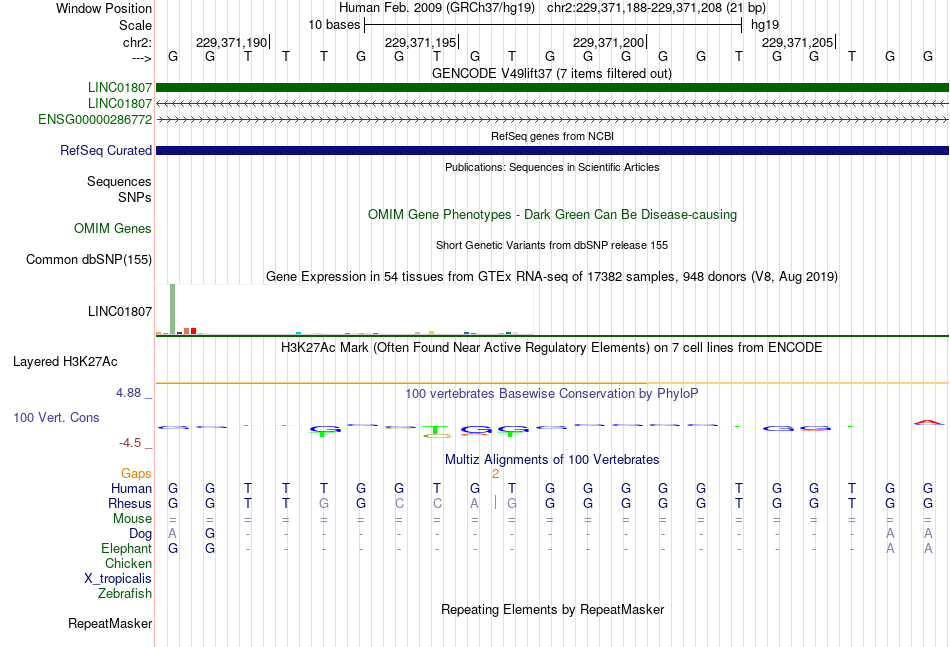Click the RefSeq Curated track label
The width and height of the screenshot is (950, 647).
106,150
